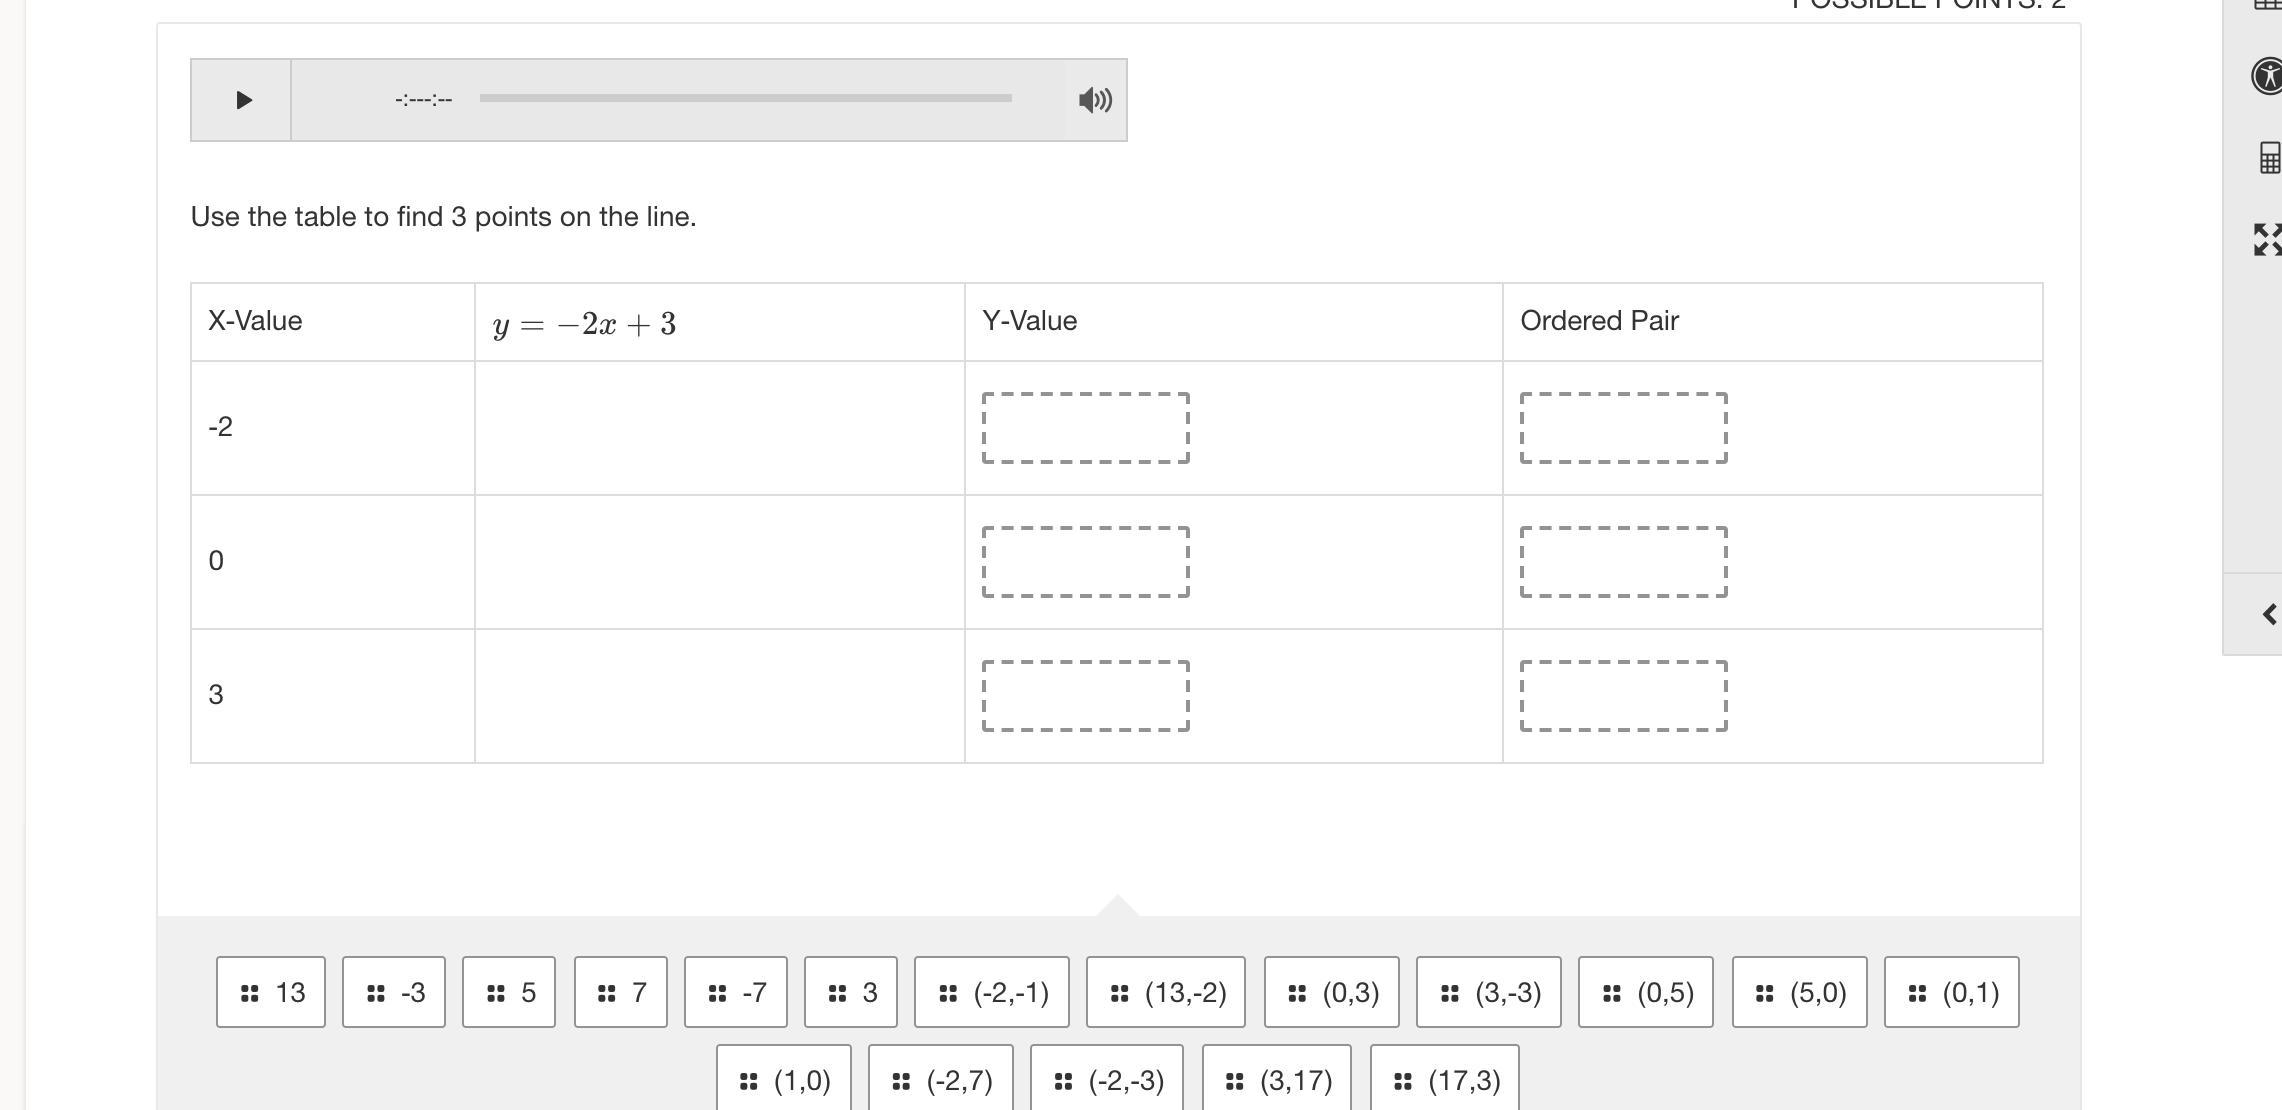2282x1110 pixels.
Task: Pick the -3 answer tile
Action: [x=394, y=992]
